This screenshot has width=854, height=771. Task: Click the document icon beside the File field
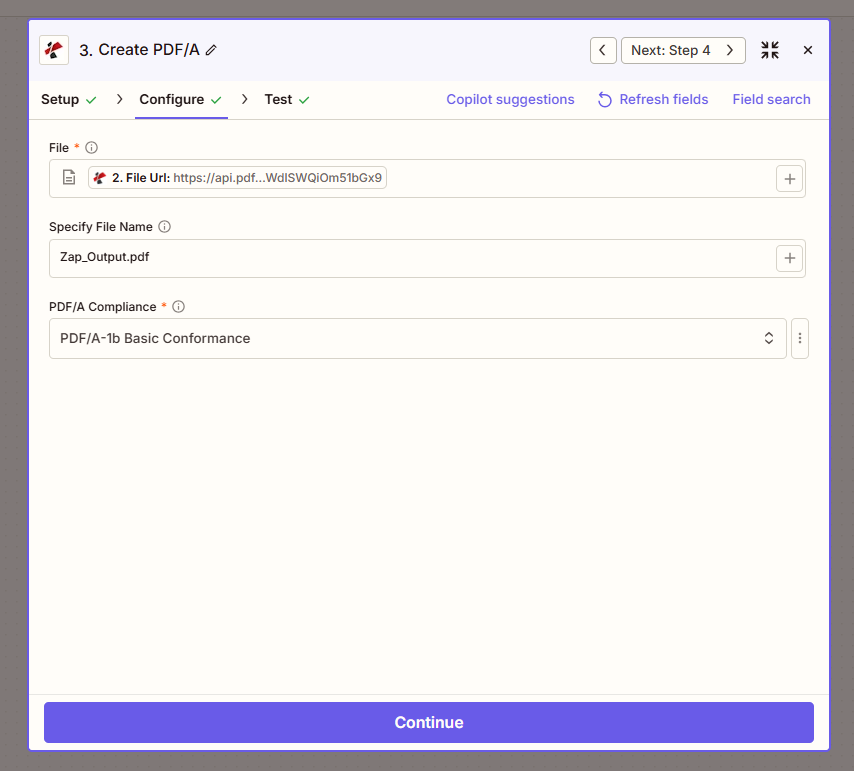tap(67, 178)
